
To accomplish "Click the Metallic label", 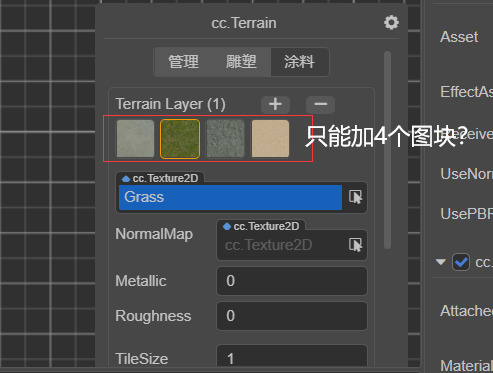I will coord(141,281).
